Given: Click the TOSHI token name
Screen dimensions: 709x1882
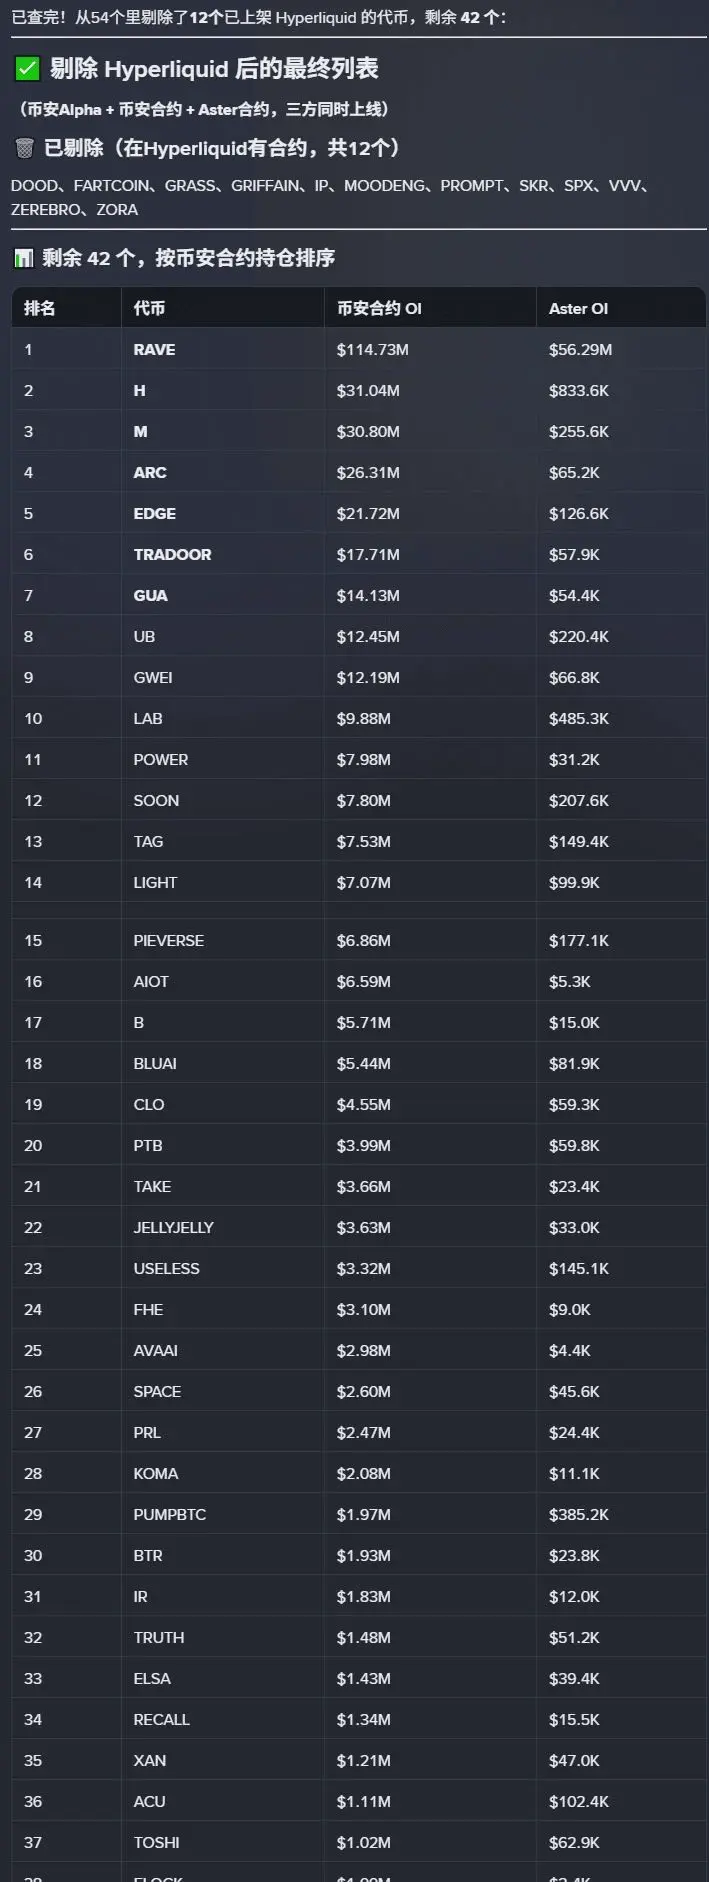Looking at the screenshot, I should tap(156, 1842).
